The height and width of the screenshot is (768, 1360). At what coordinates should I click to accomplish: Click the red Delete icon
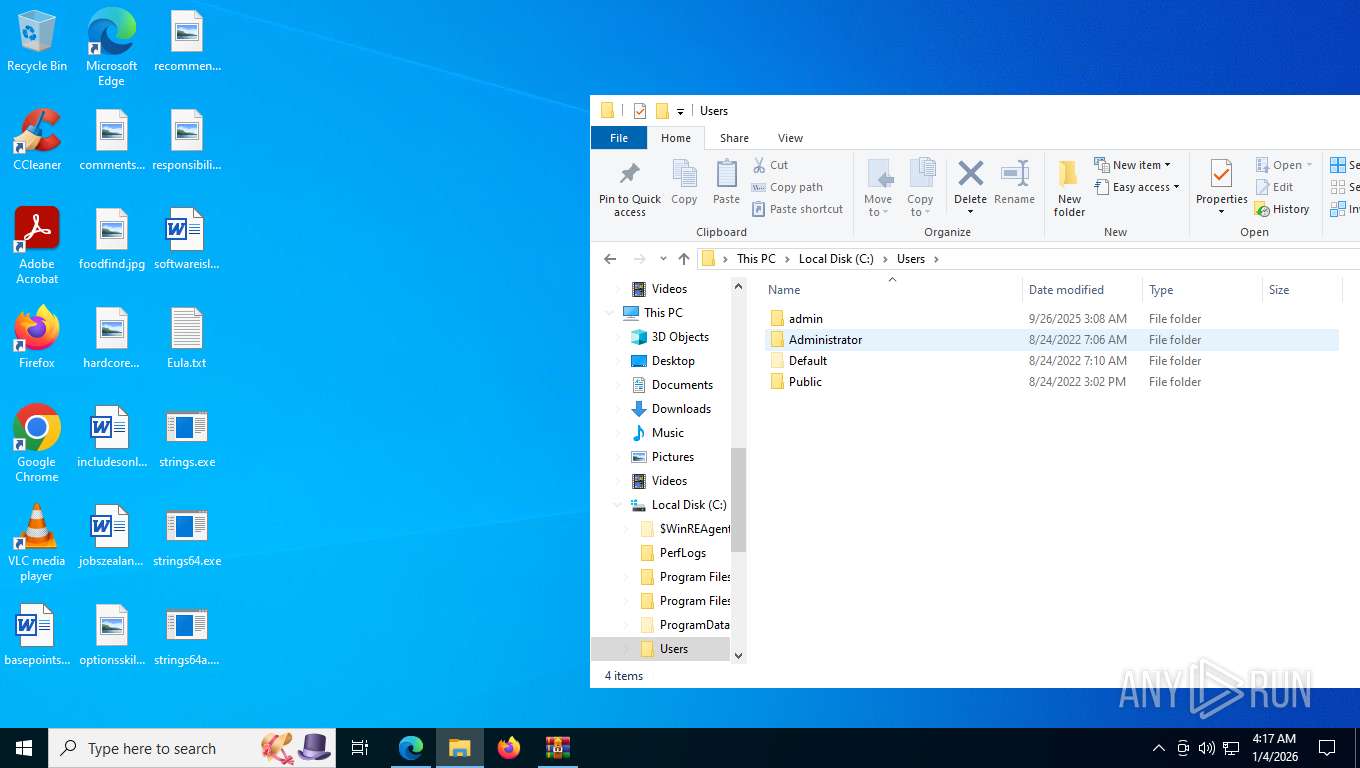pyautogui.click(x=970, y=173)
